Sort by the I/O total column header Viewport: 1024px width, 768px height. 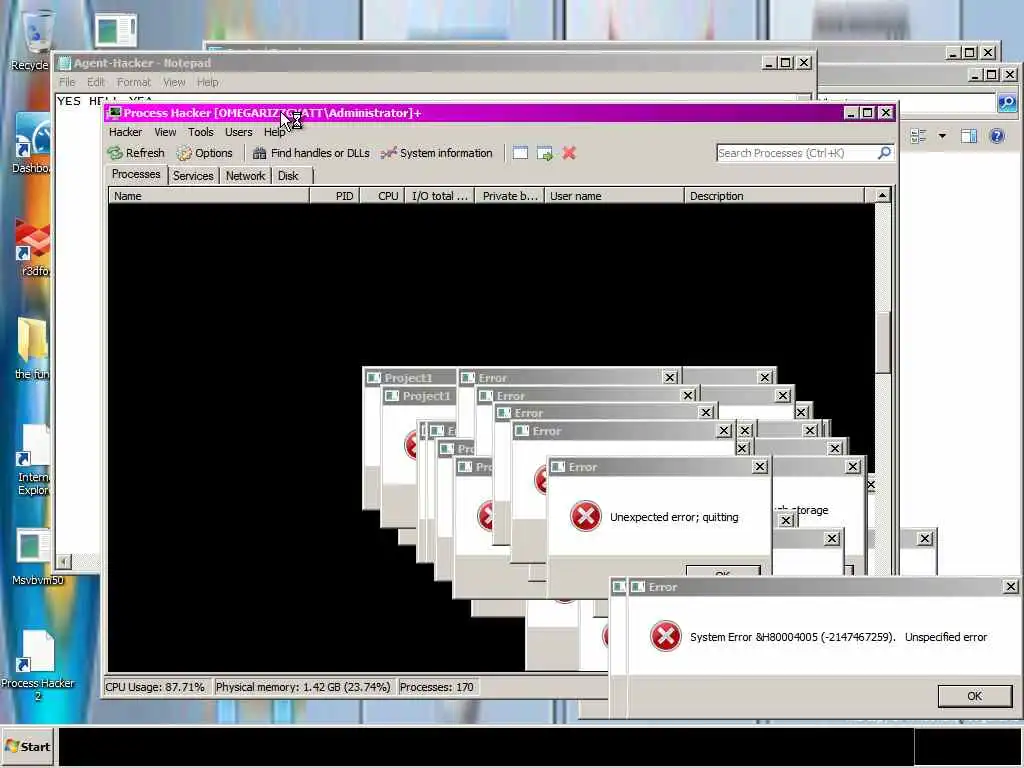tap(440, 196)
